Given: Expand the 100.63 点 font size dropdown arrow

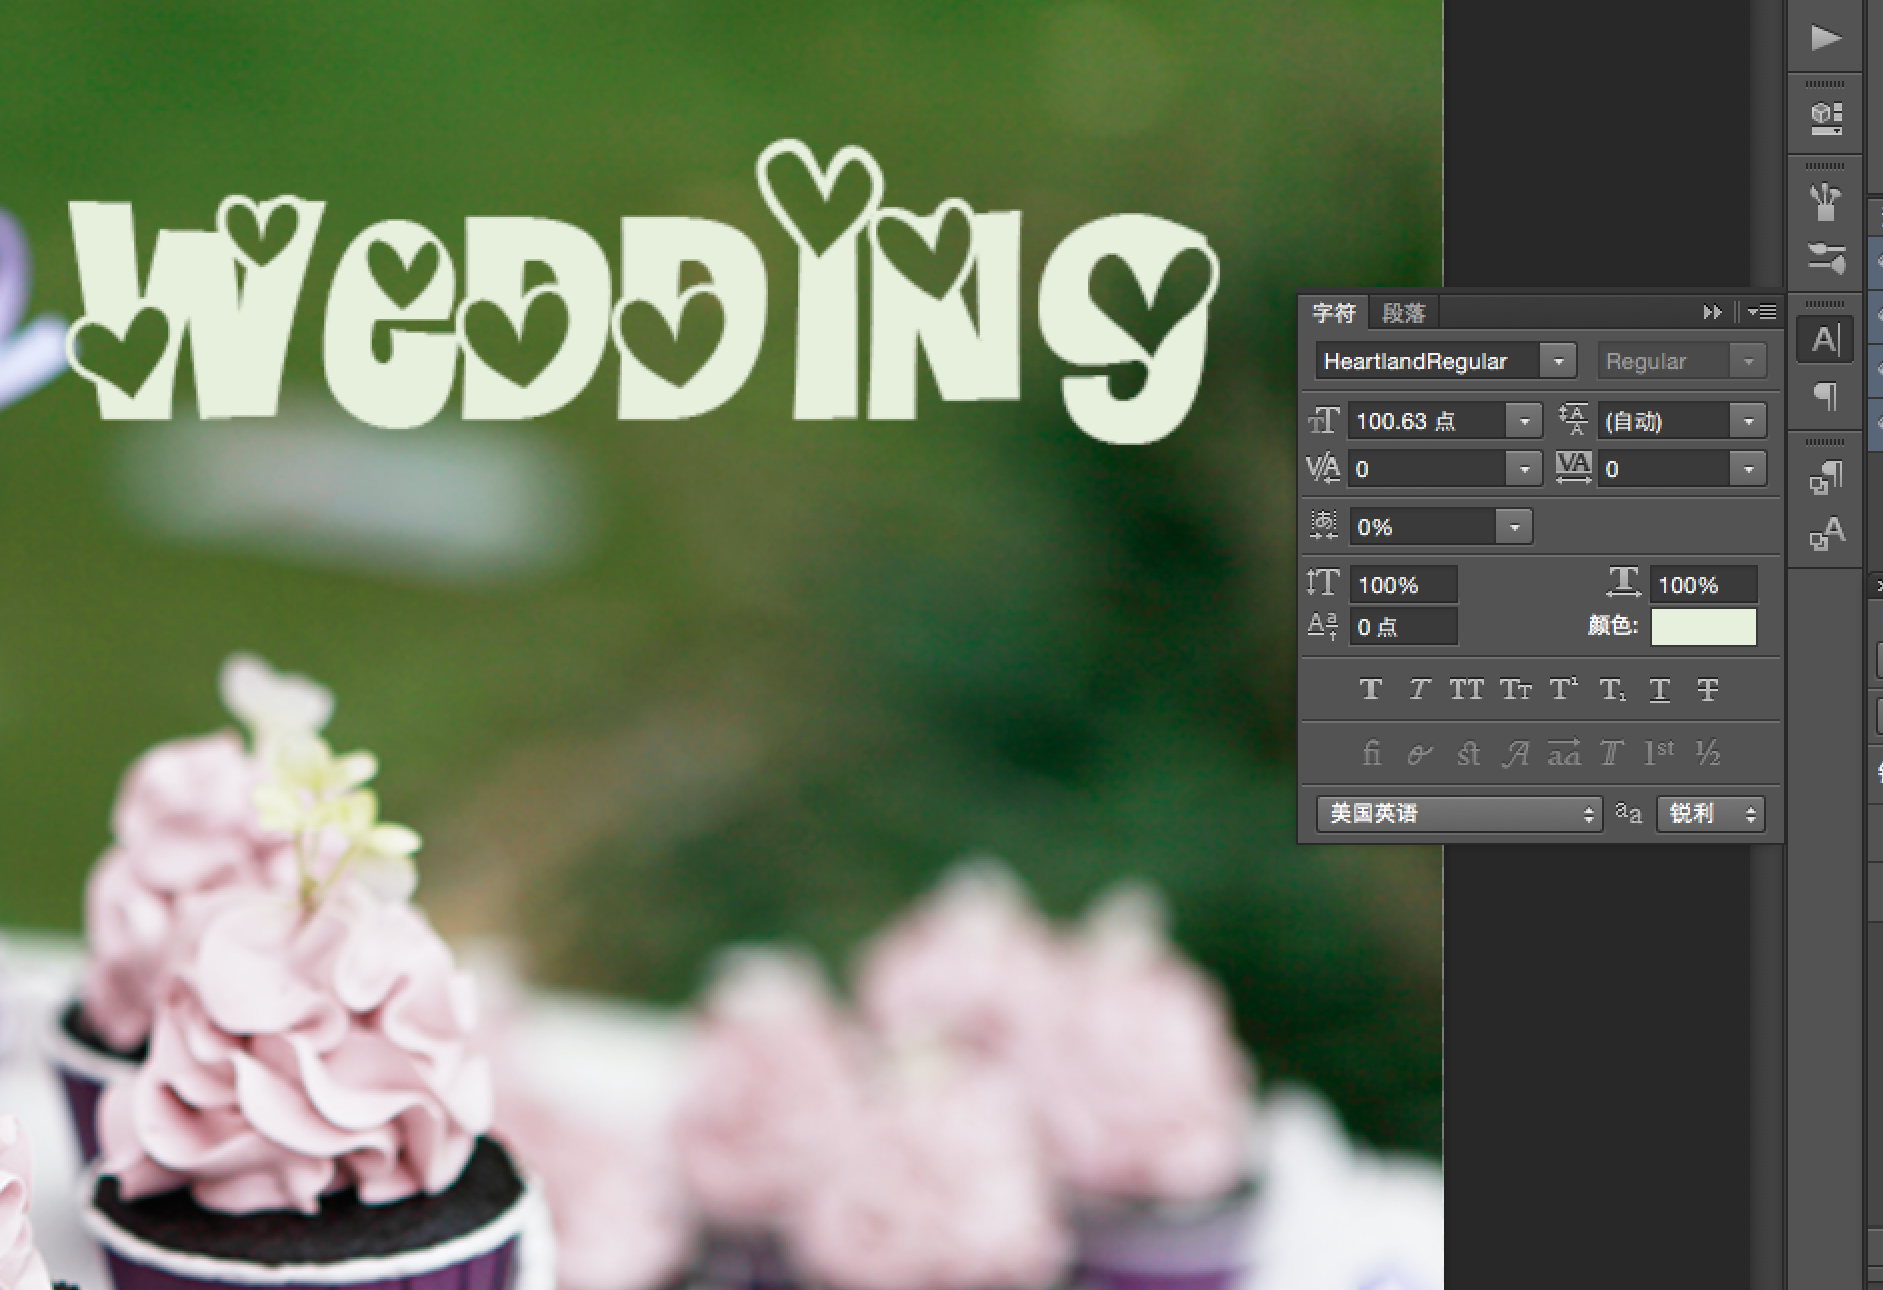Looking at the screenshot, I should [1524, 421].
